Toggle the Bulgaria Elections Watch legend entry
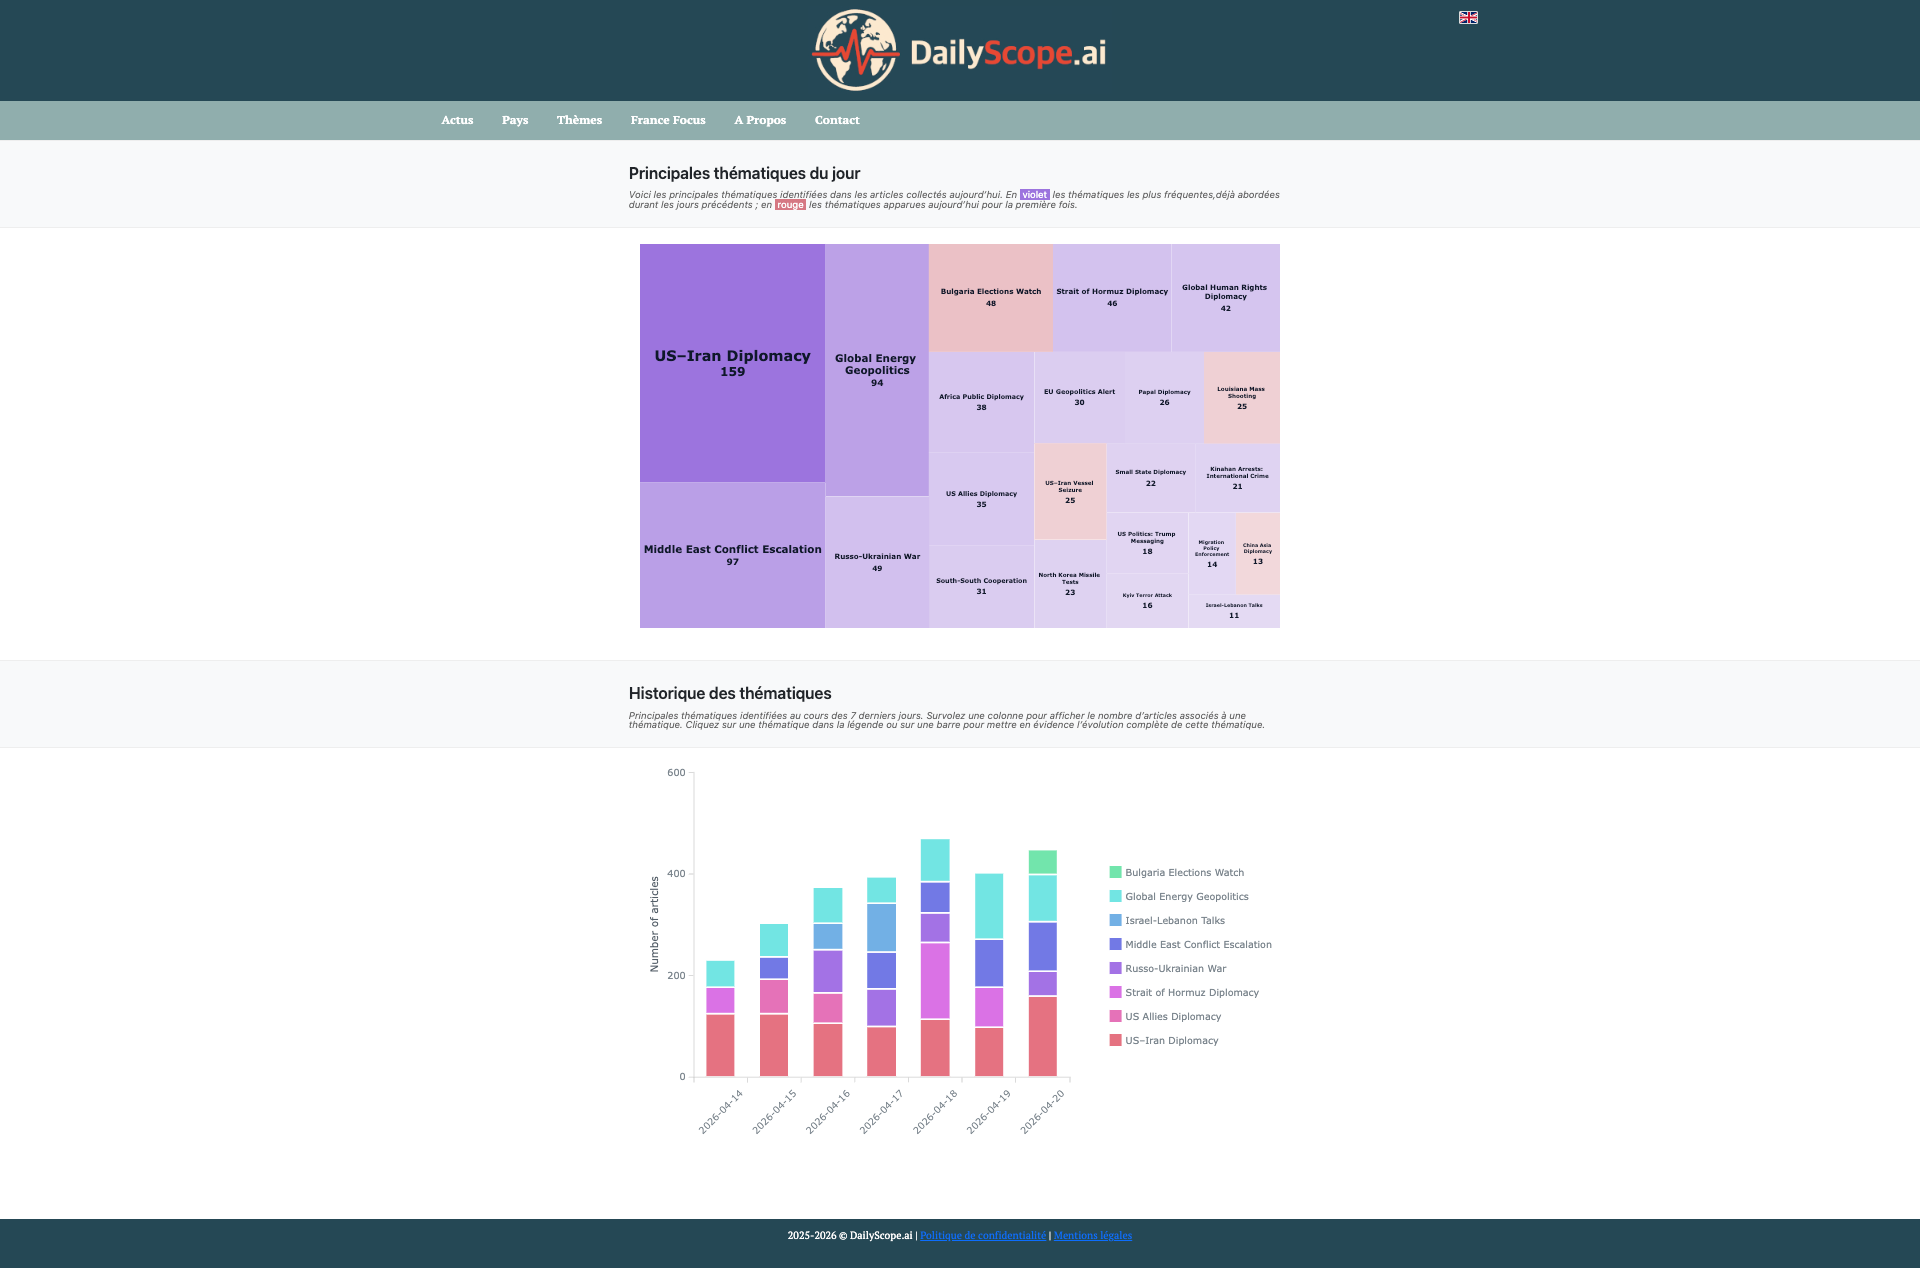The image size is (1920, 1268). (x=1184, y=873)
